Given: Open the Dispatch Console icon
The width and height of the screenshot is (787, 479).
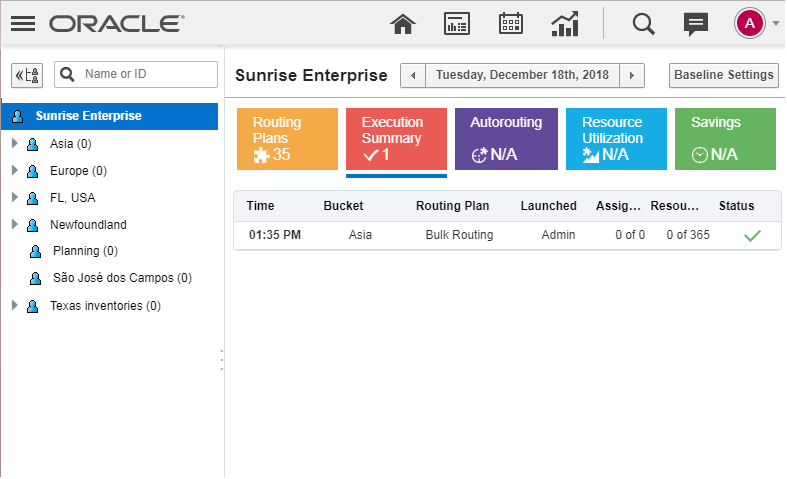Looking at the screenshot, I should pos(457,23).
